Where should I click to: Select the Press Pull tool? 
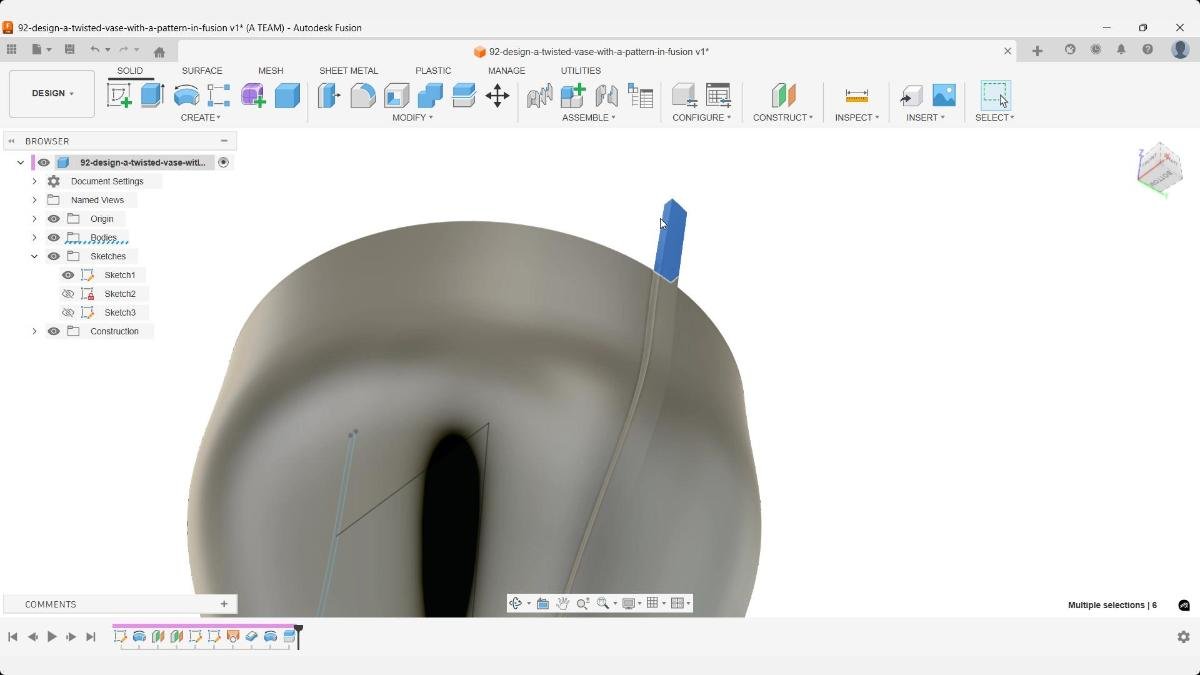point(329,95)
